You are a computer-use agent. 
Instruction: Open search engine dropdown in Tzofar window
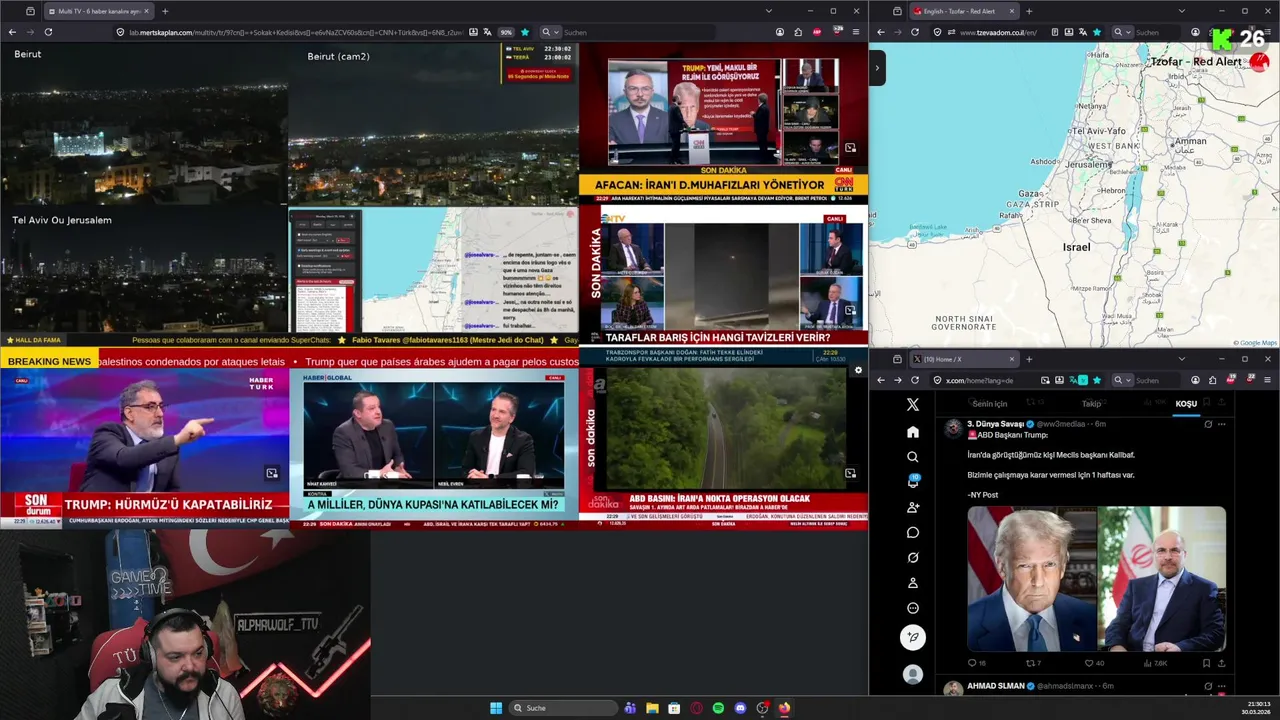(x=1121, y=32)
